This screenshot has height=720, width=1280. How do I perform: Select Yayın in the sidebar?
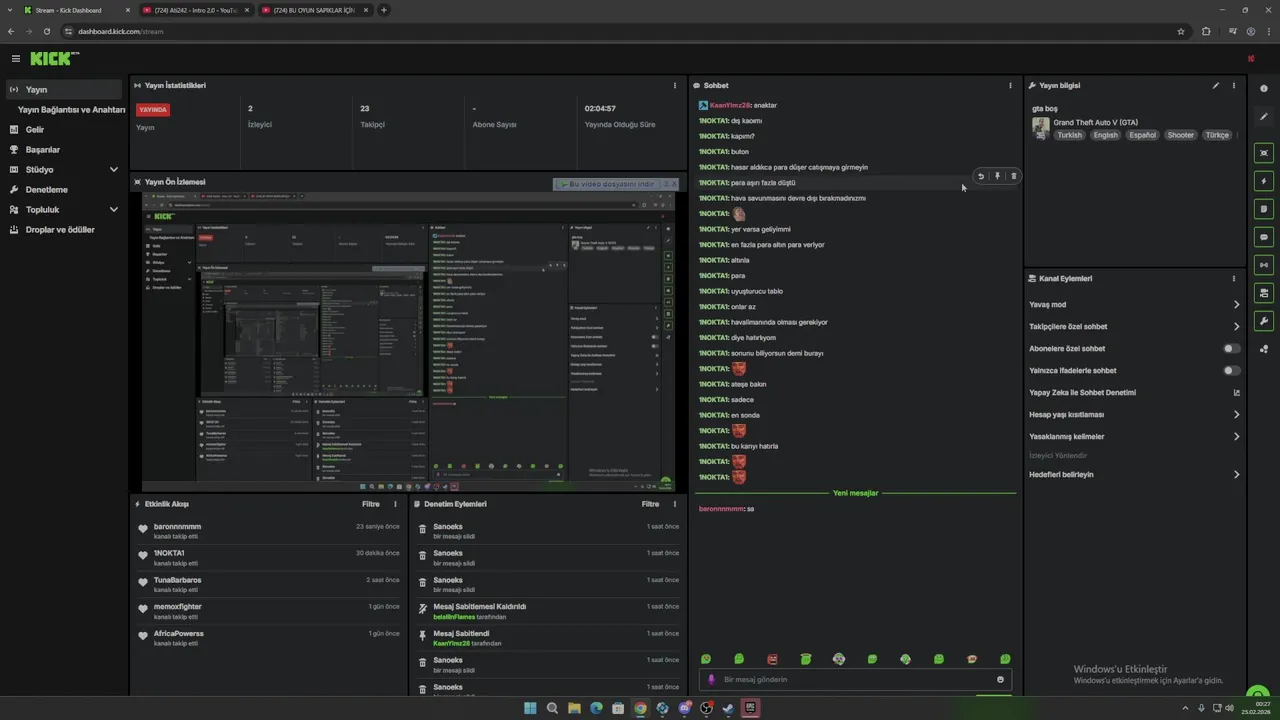coord(64,90)
